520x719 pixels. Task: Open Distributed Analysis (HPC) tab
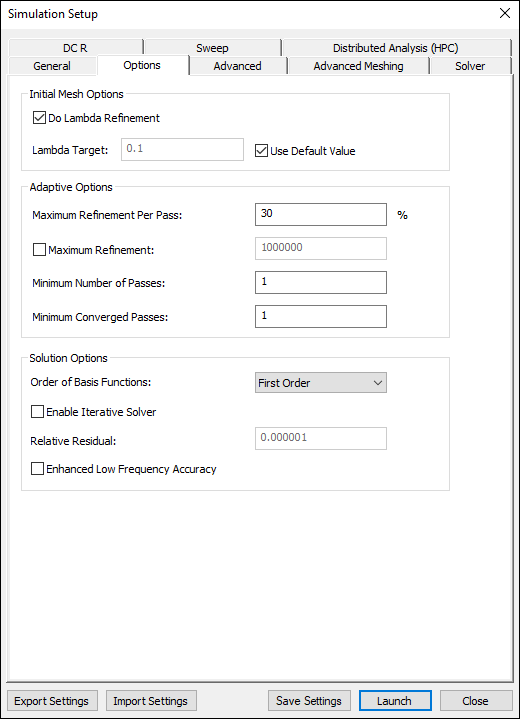tap(396, 48)
